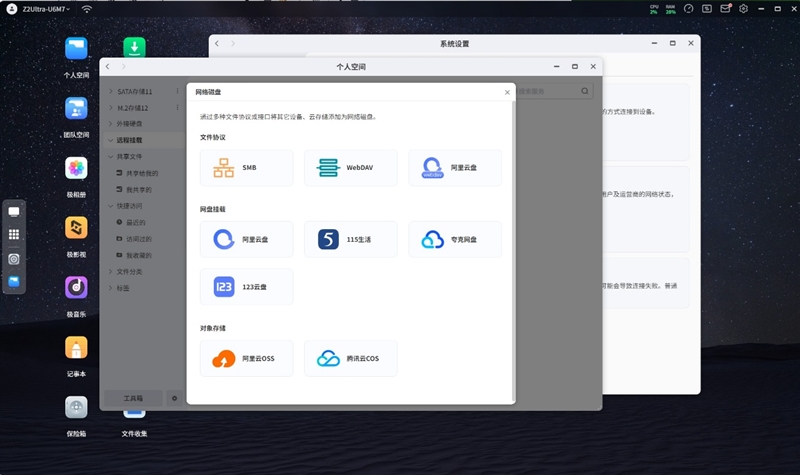This screenshot has height=475, width=800.
Task: Open the Z2Ultra-U6M7 device dropdown
Action: 46,9
